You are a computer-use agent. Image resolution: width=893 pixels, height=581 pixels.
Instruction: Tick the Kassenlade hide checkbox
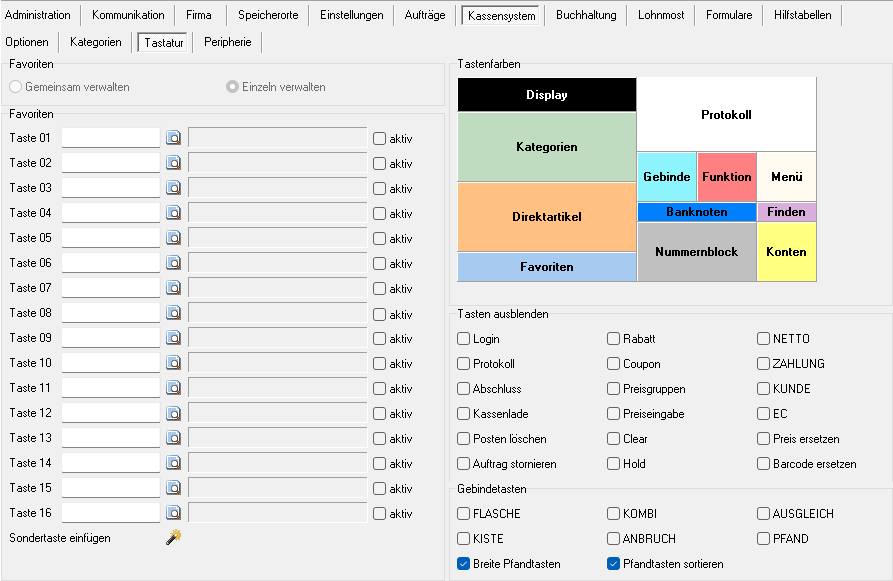click(464, 414)
